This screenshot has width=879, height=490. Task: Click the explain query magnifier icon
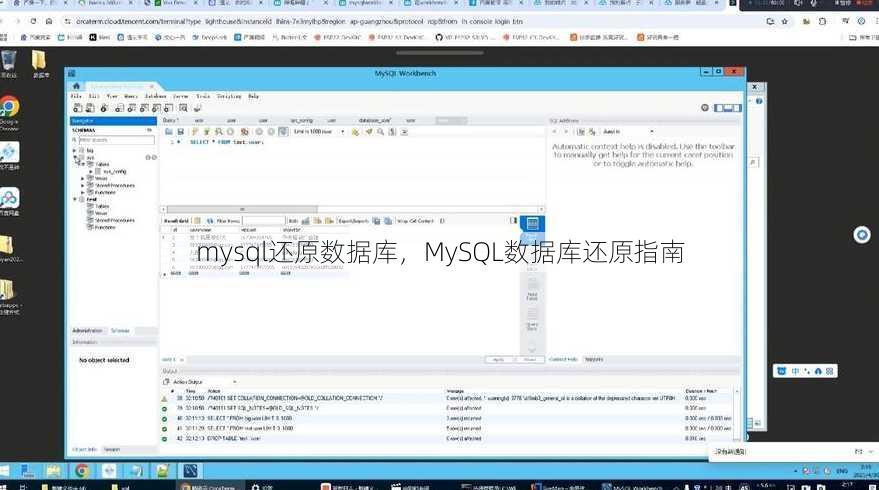(x=219, y=132)
